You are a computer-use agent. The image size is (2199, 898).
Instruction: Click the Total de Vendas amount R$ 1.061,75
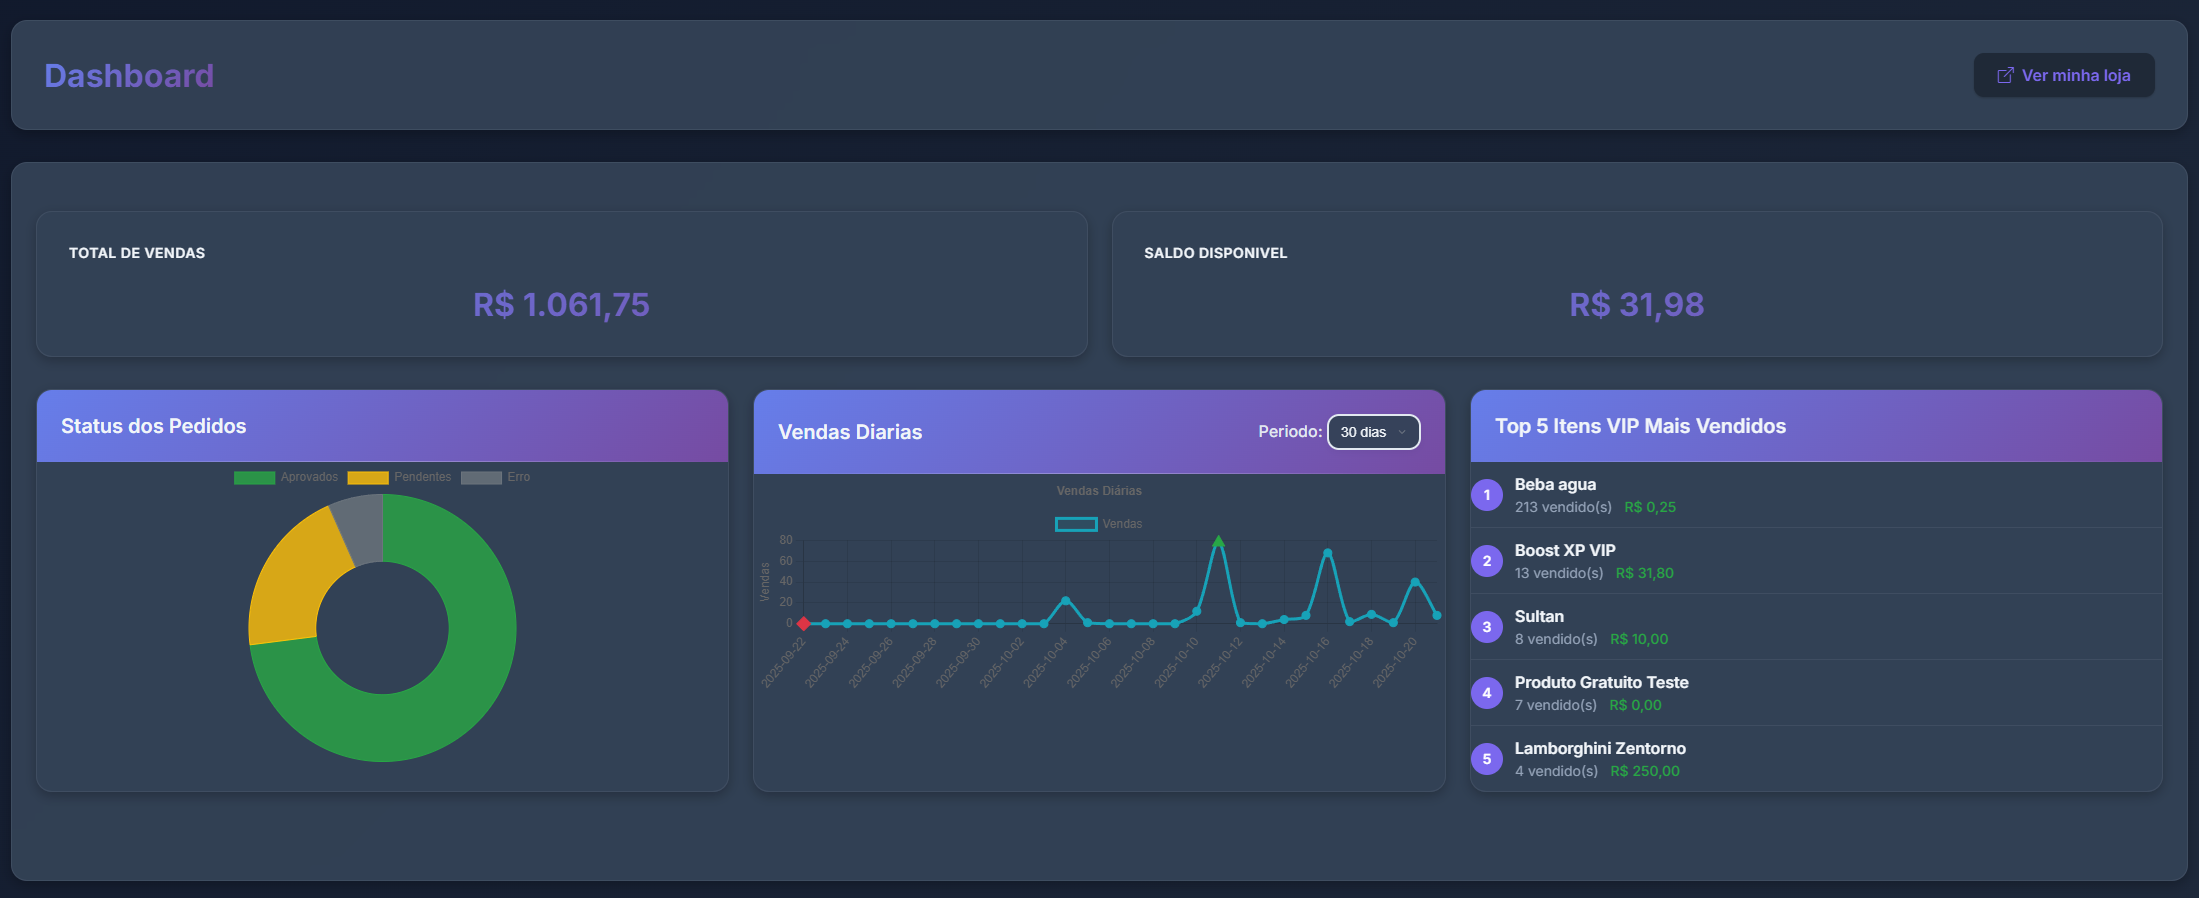tap(561, 305)
